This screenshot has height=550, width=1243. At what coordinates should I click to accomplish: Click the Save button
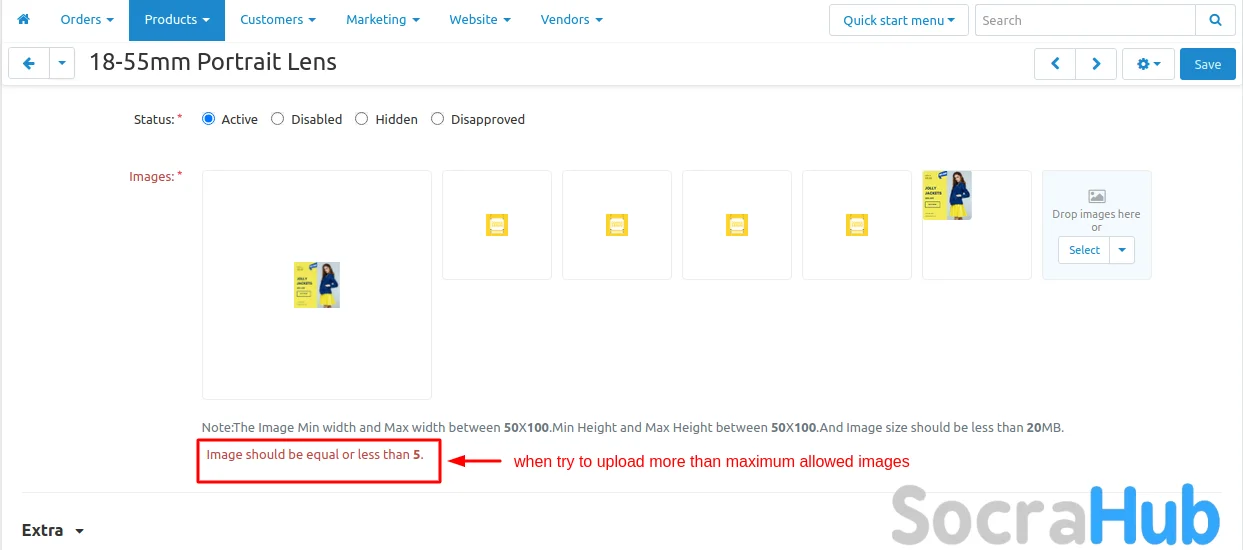(x=1207, y=64)
